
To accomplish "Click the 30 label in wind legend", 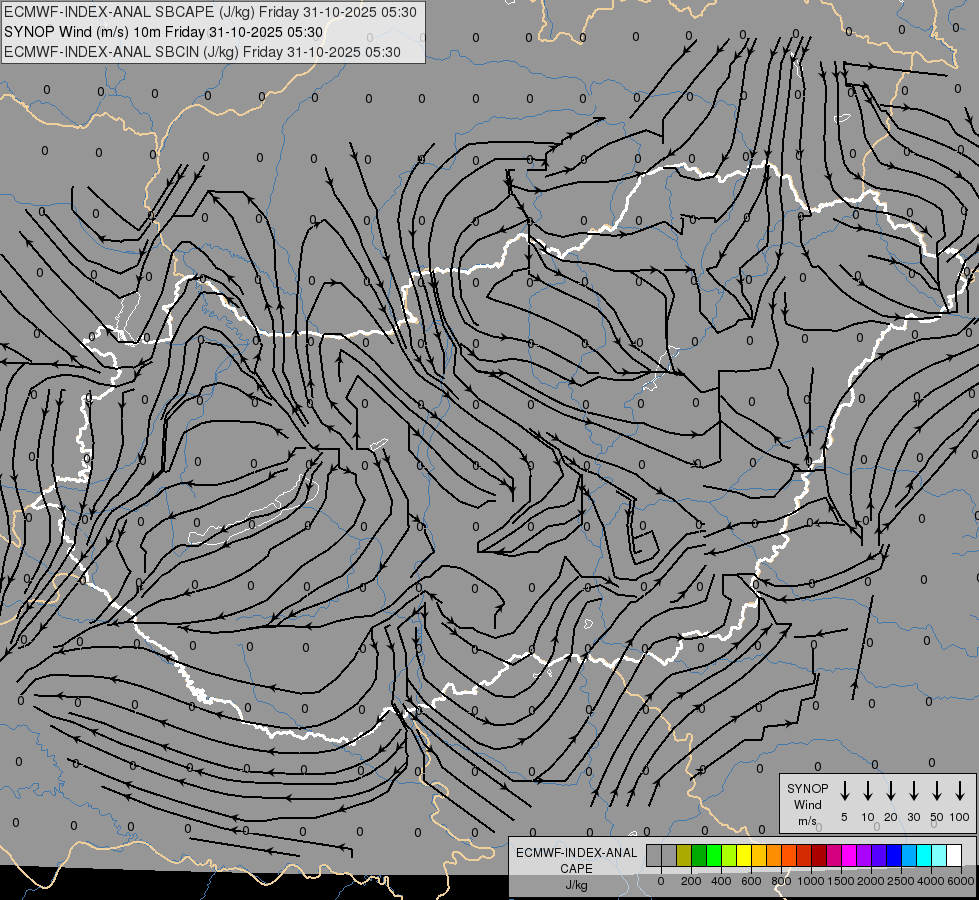I will pos(913,817).
